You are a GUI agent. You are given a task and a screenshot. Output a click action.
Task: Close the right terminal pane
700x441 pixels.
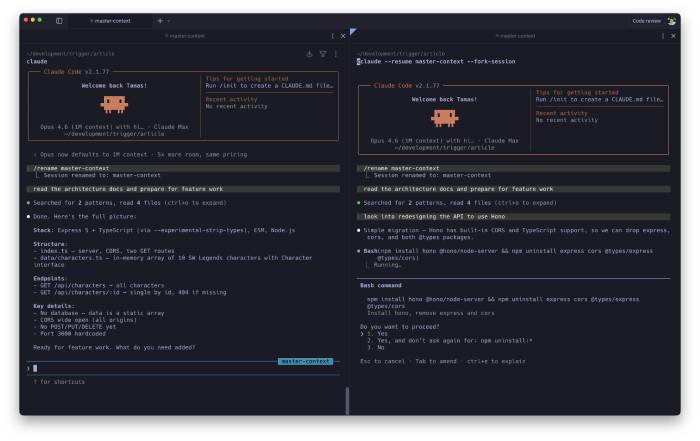673,36
